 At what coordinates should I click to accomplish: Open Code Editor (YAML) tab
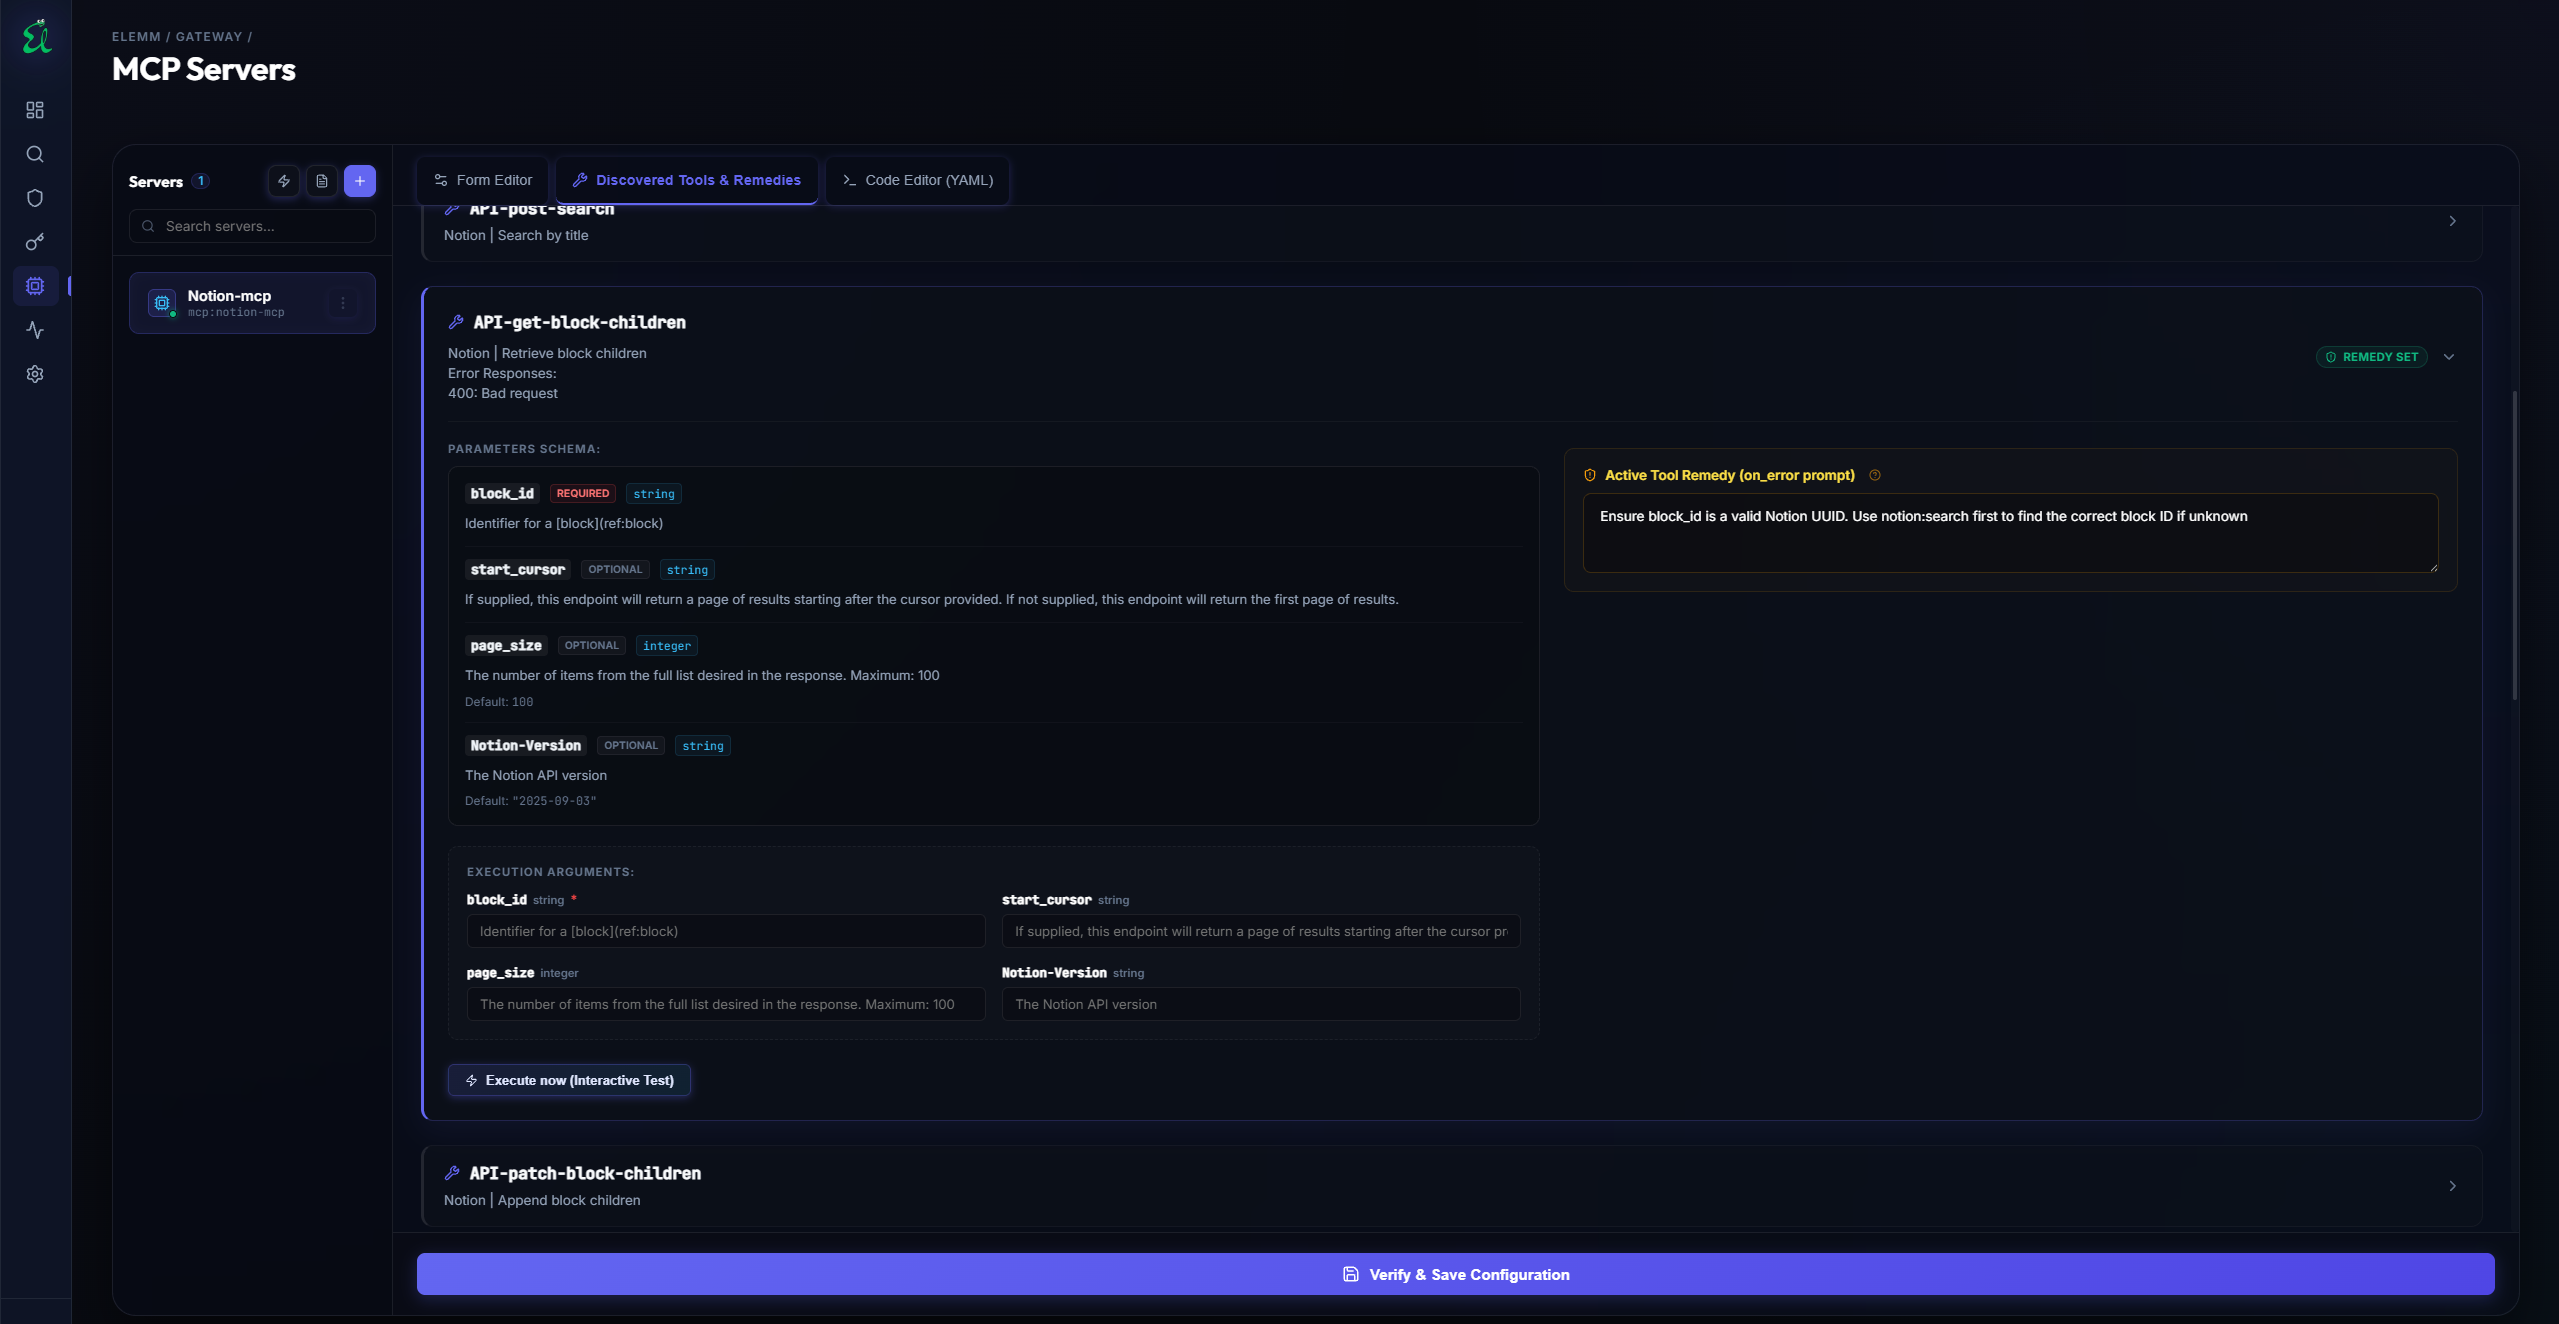pos(918,180)
